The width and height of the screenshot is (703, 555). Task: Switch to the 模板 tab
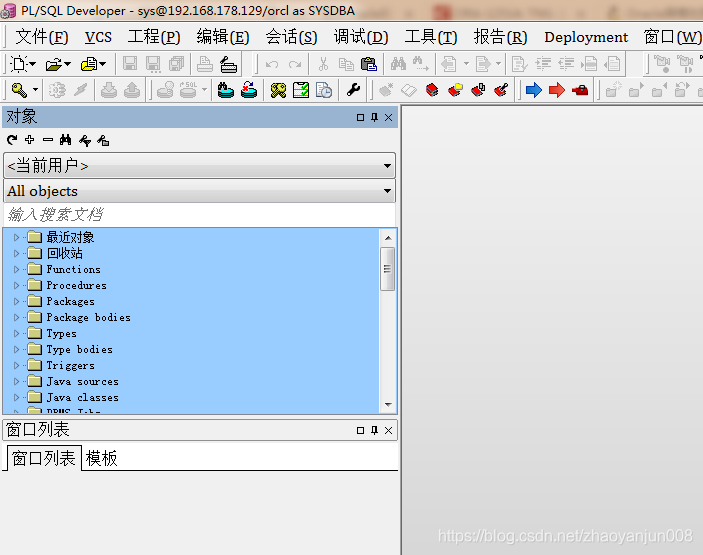(x=101, y=458)
